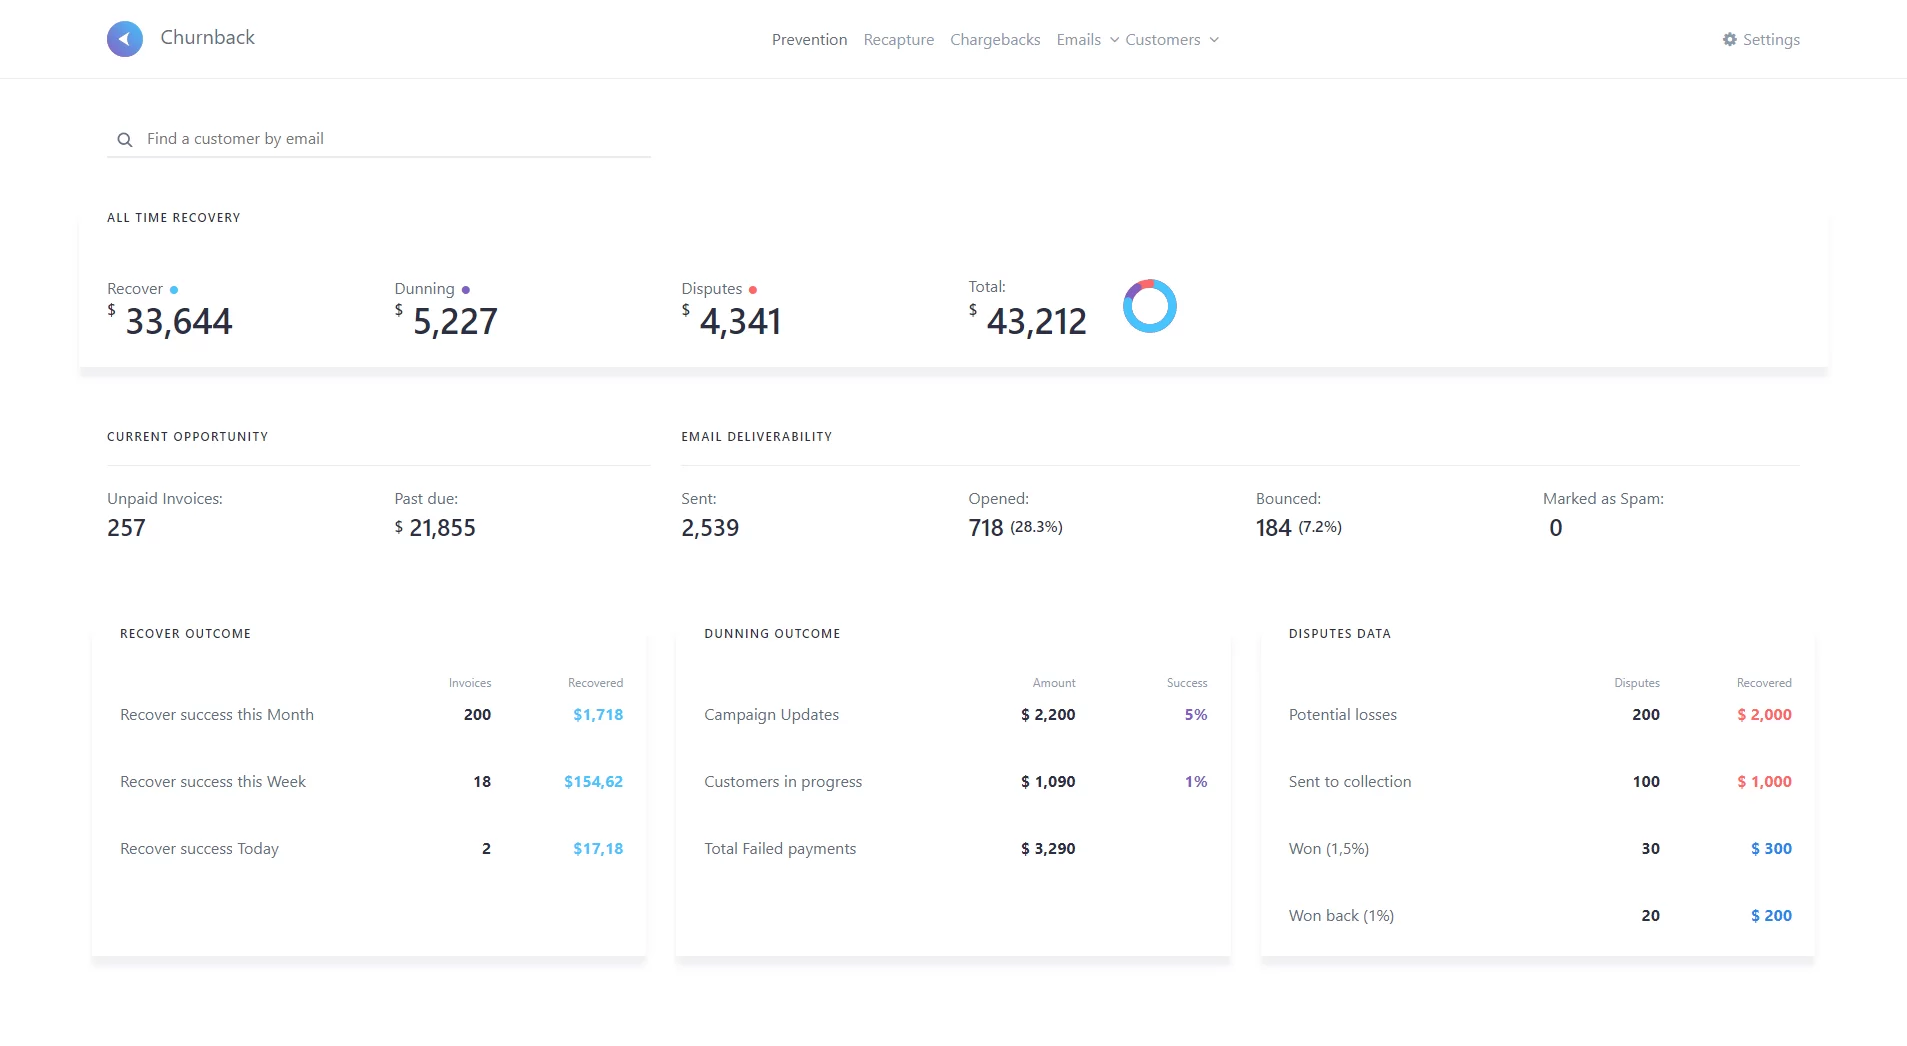Click the $1,718 recovered this Month value
Image resolution: width=1907 pixels, height=1046 pixels.
click(x=597, y=715)
